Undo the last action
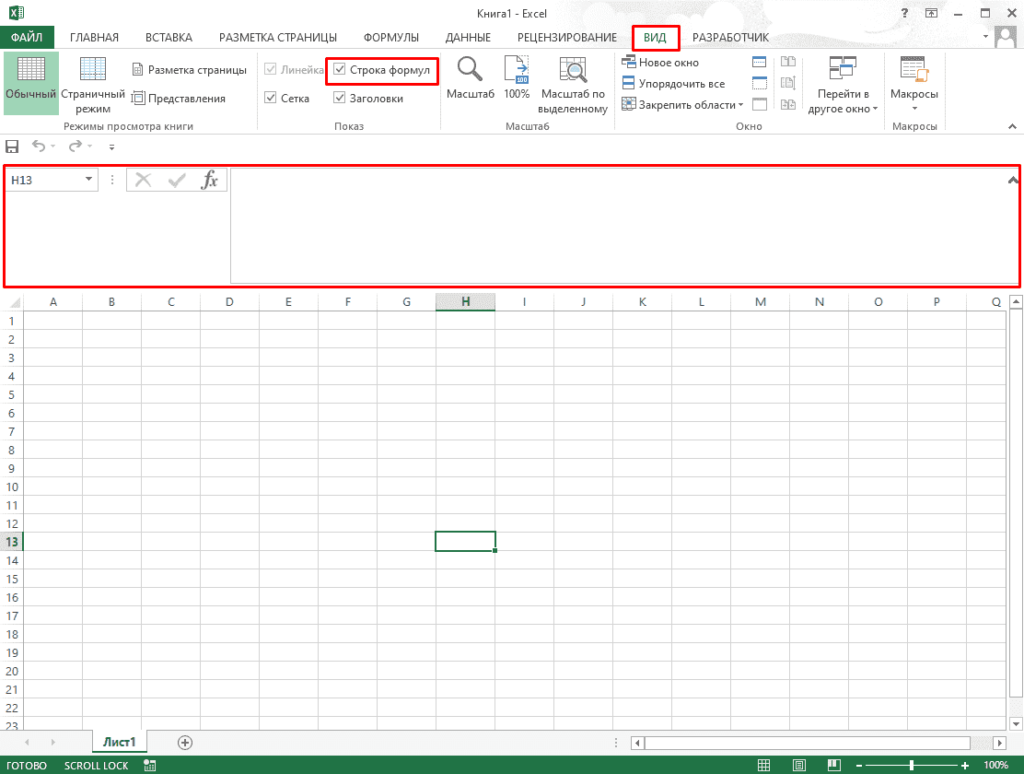1024x774 pixels. (39, 146)
